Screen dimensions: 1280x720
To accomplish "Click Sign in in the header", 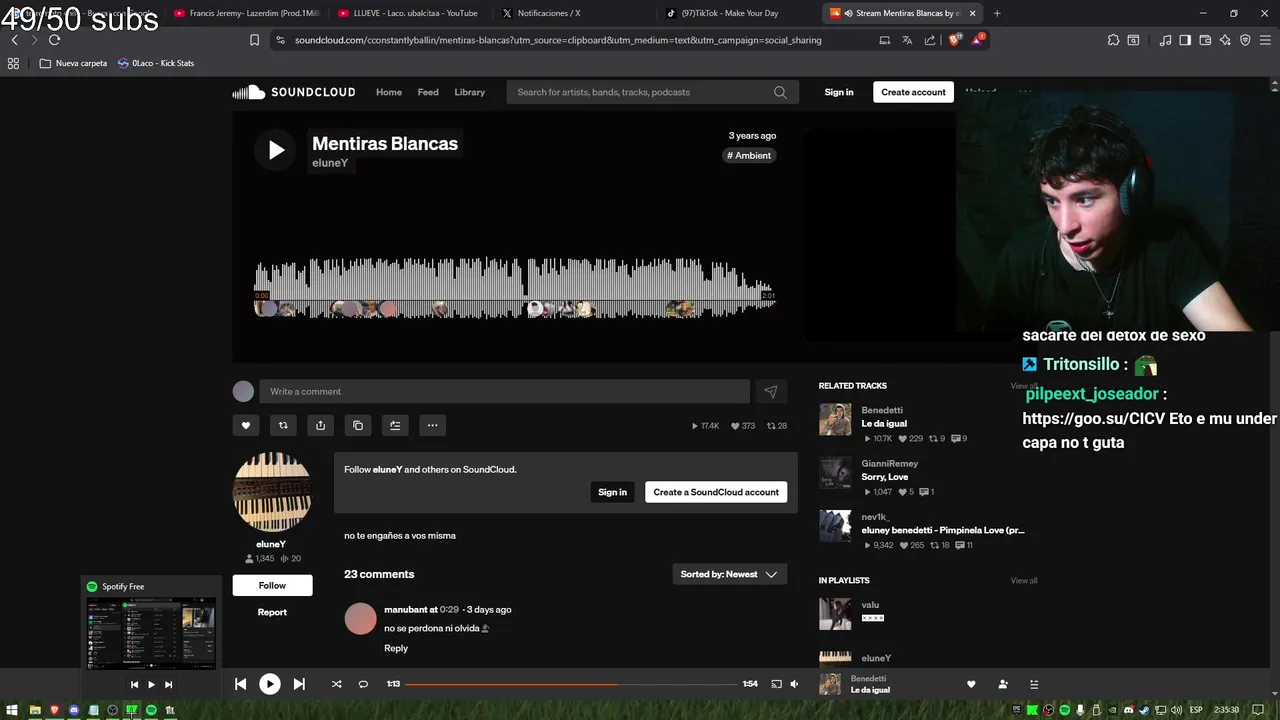I will click(x=839, y=92).
